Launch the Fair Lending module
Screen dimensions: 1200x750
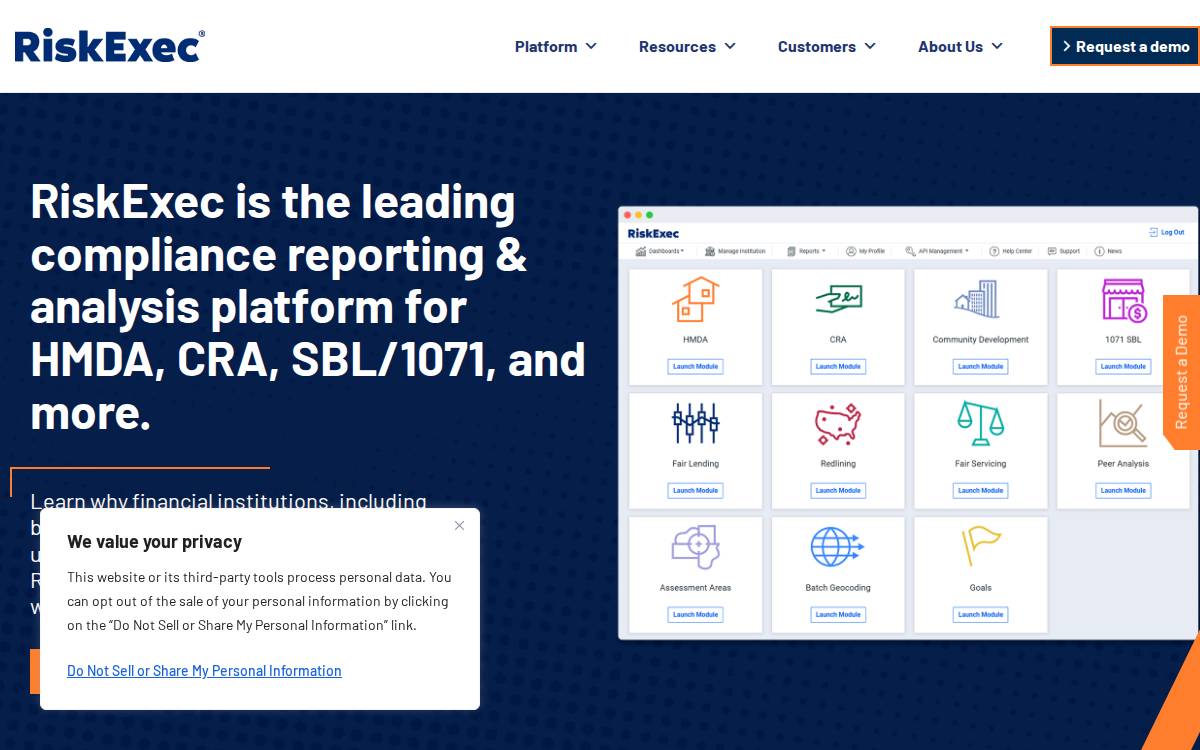695,491
